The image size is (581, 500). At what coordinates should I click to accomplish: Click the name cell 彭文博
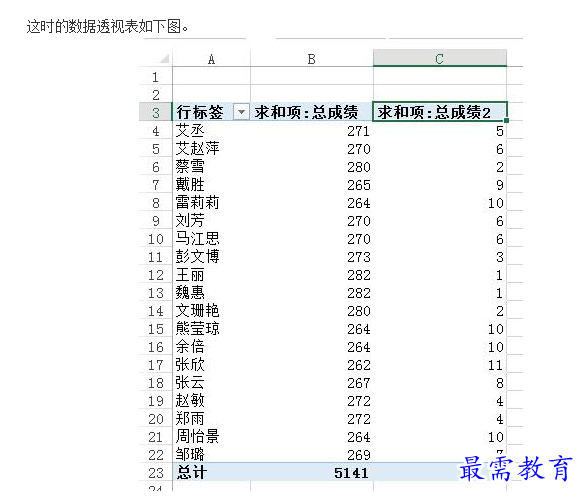click(197, 256)
